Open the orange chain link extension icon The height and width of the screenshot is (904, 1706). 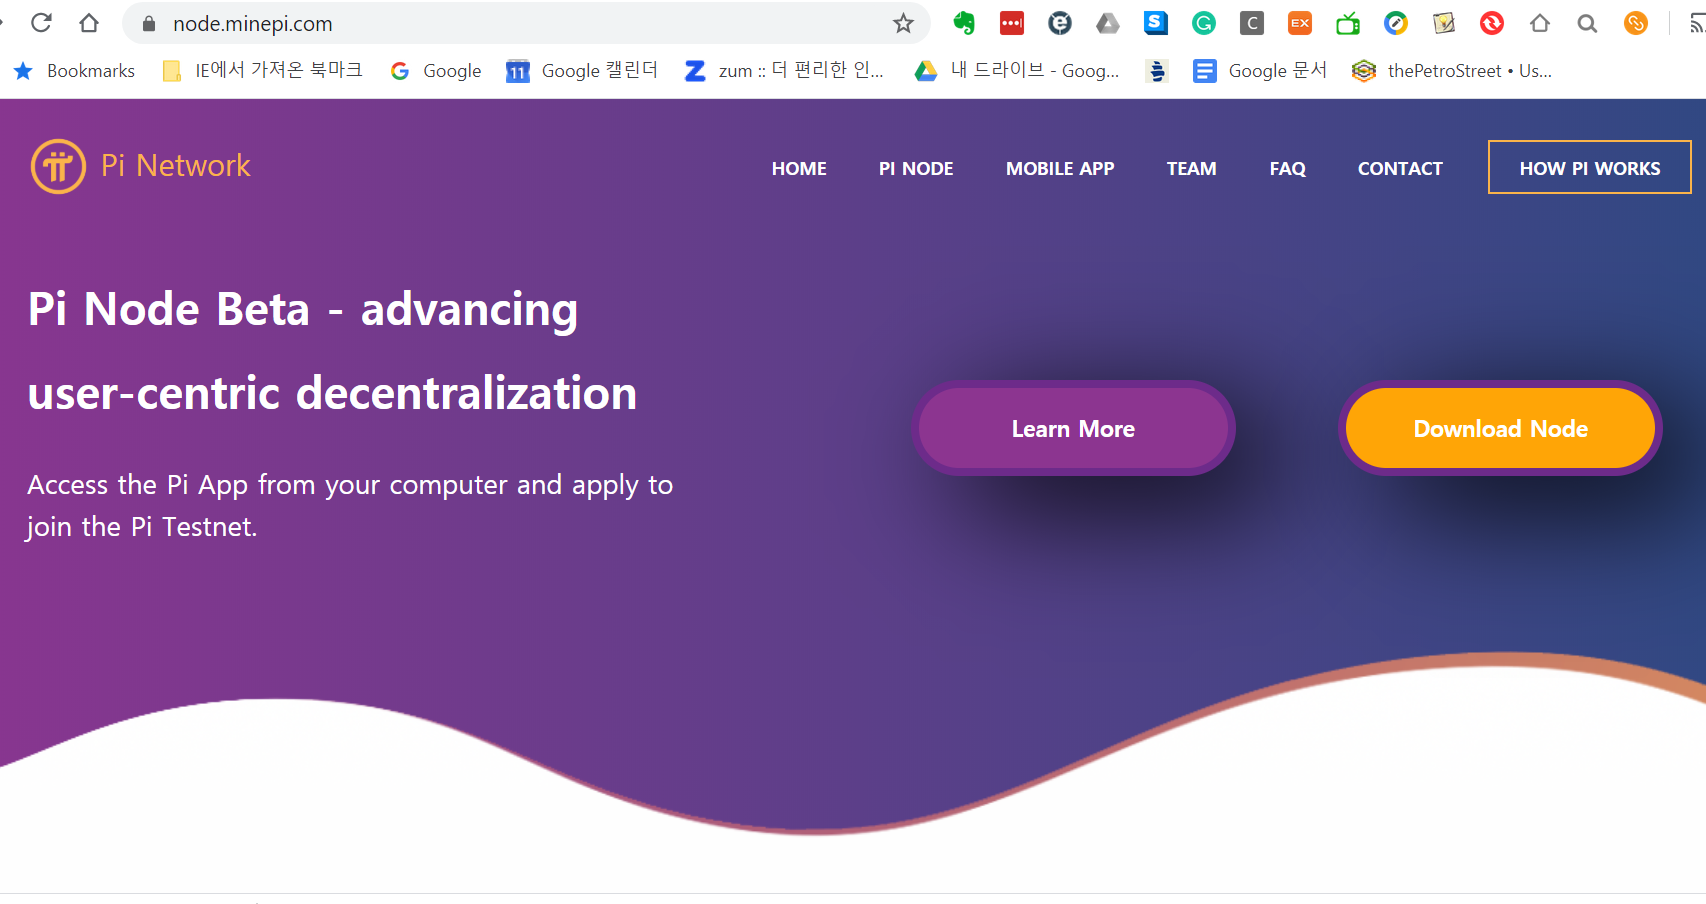1636,23
